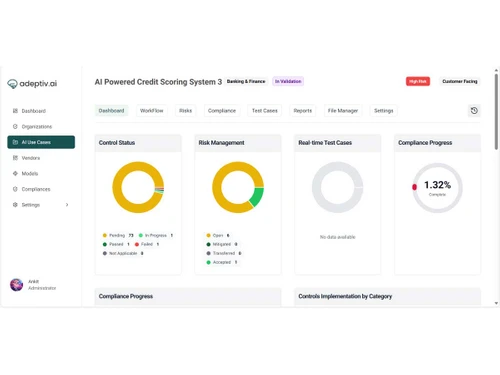Click the Risk Management donut chart

[x=238, y=187]
